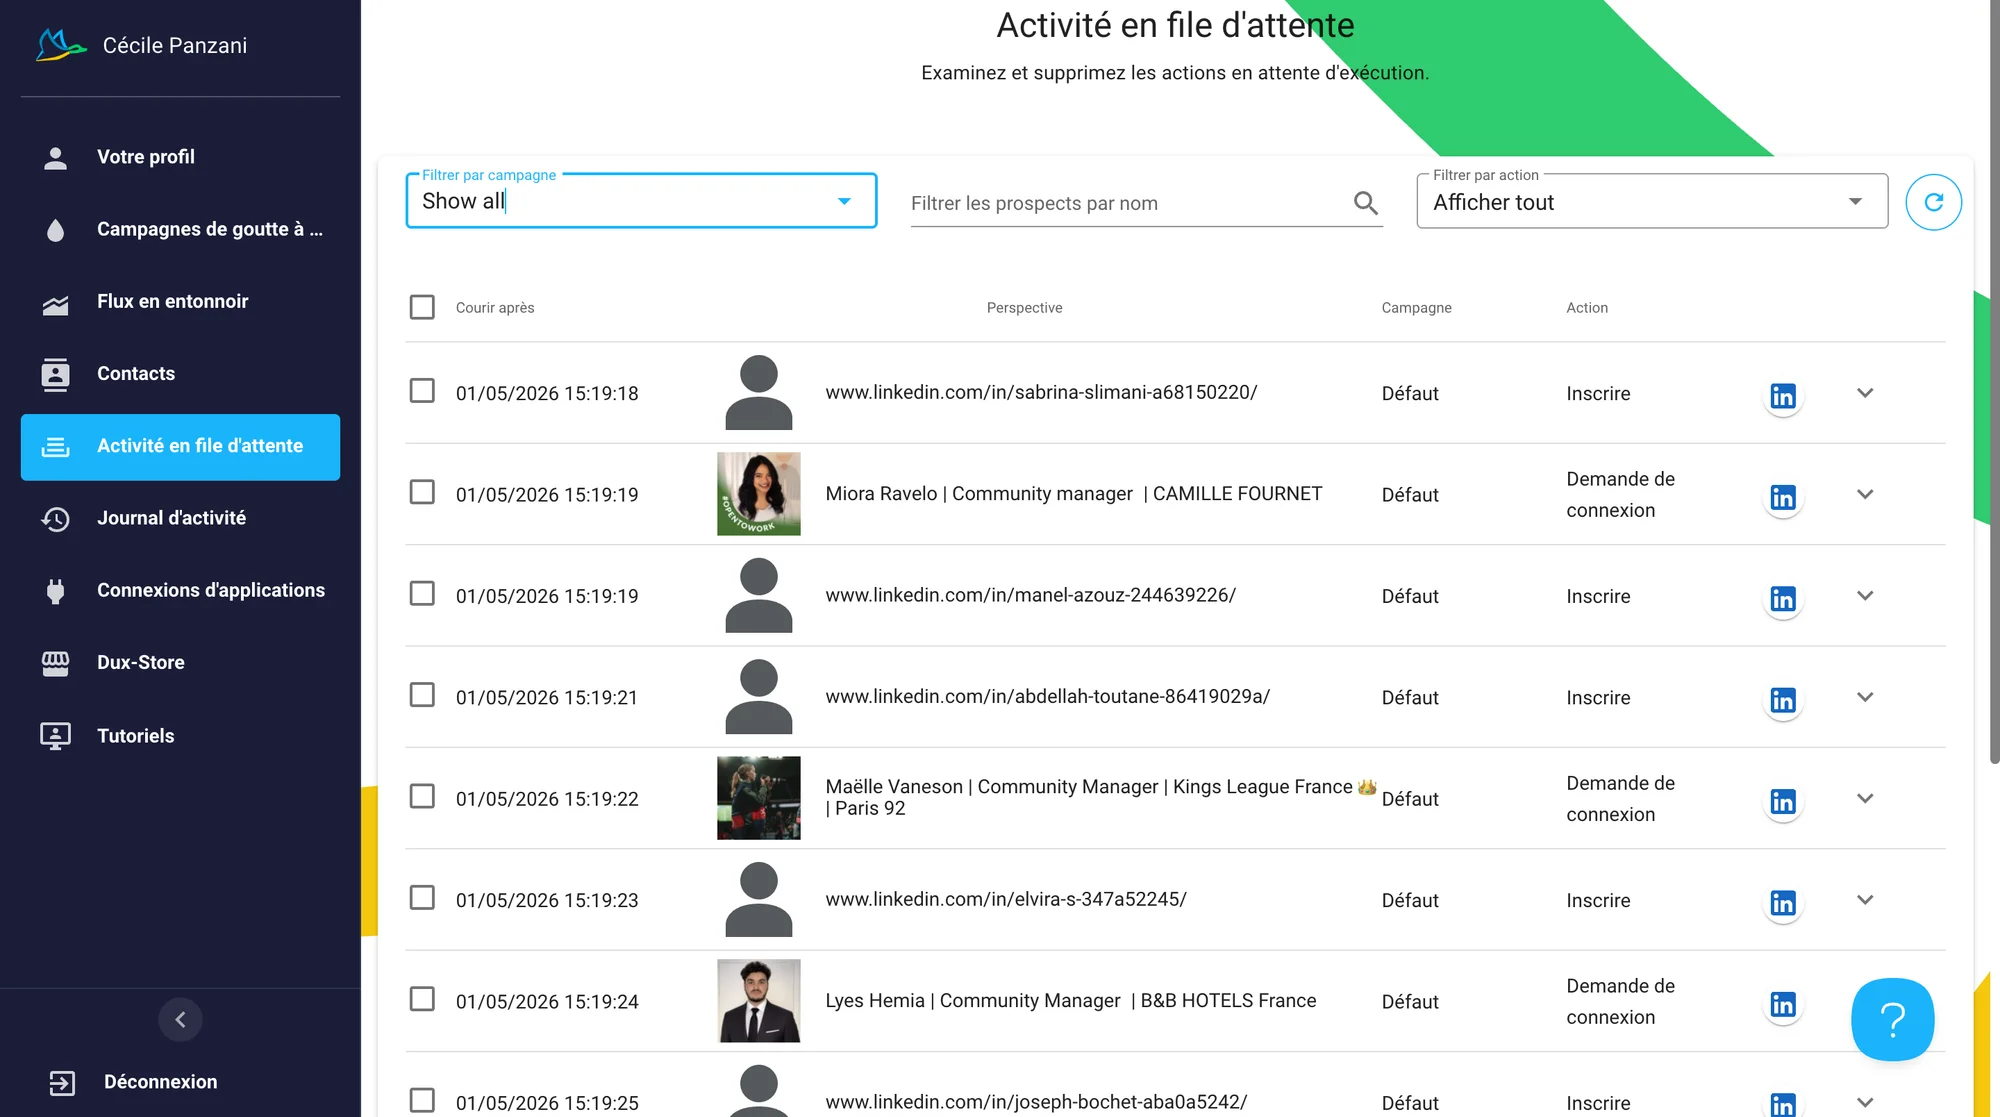Open Flux en entonnoir menu item
The image size is (2000, 1117).
click(x=180, y=302)
